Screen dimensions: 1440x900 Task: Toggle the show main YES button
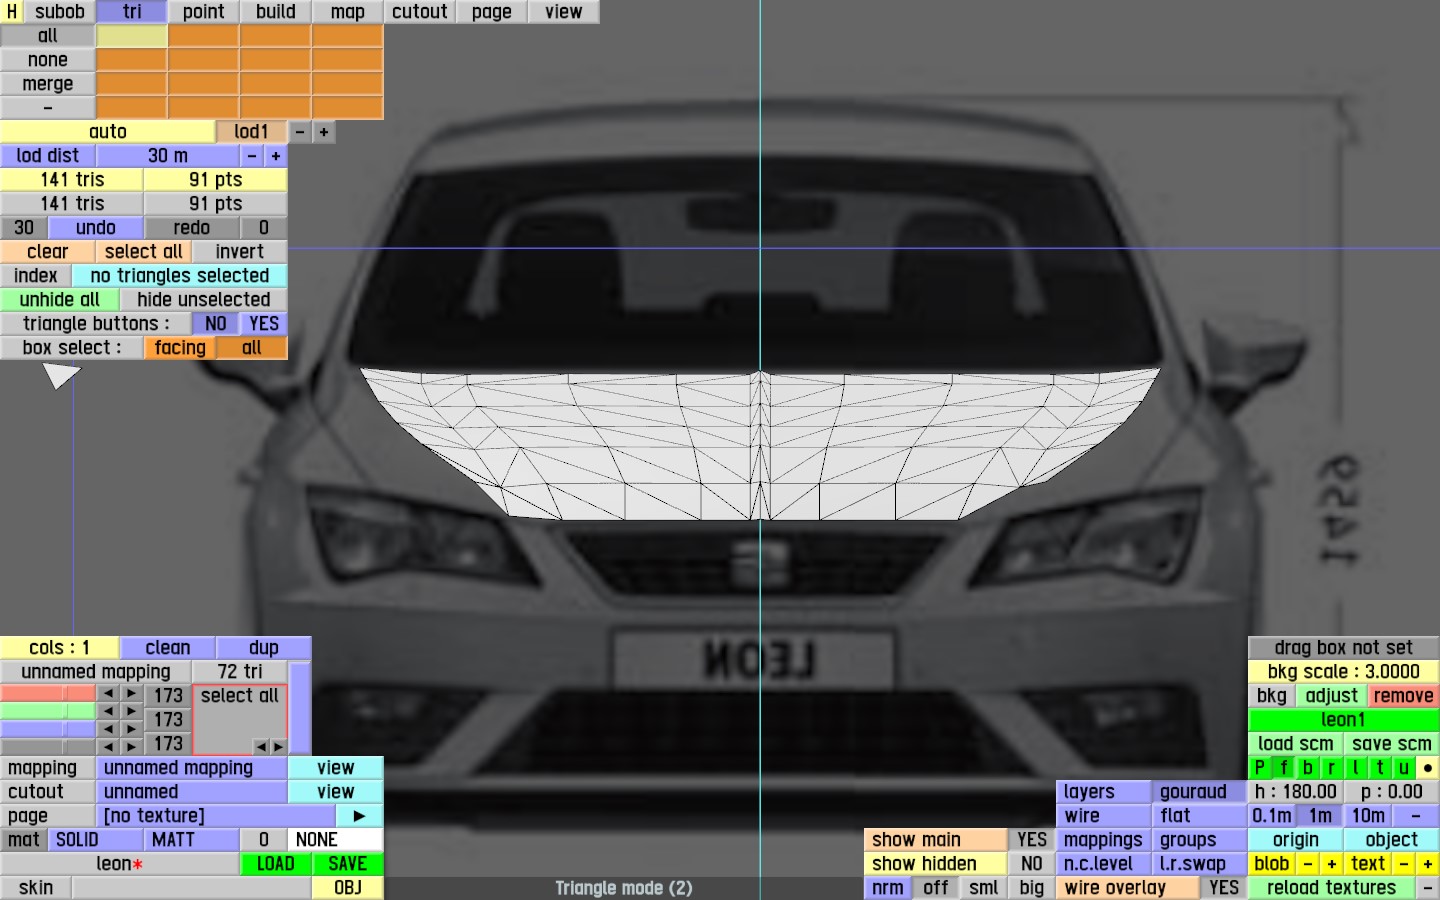point(1032,840)
